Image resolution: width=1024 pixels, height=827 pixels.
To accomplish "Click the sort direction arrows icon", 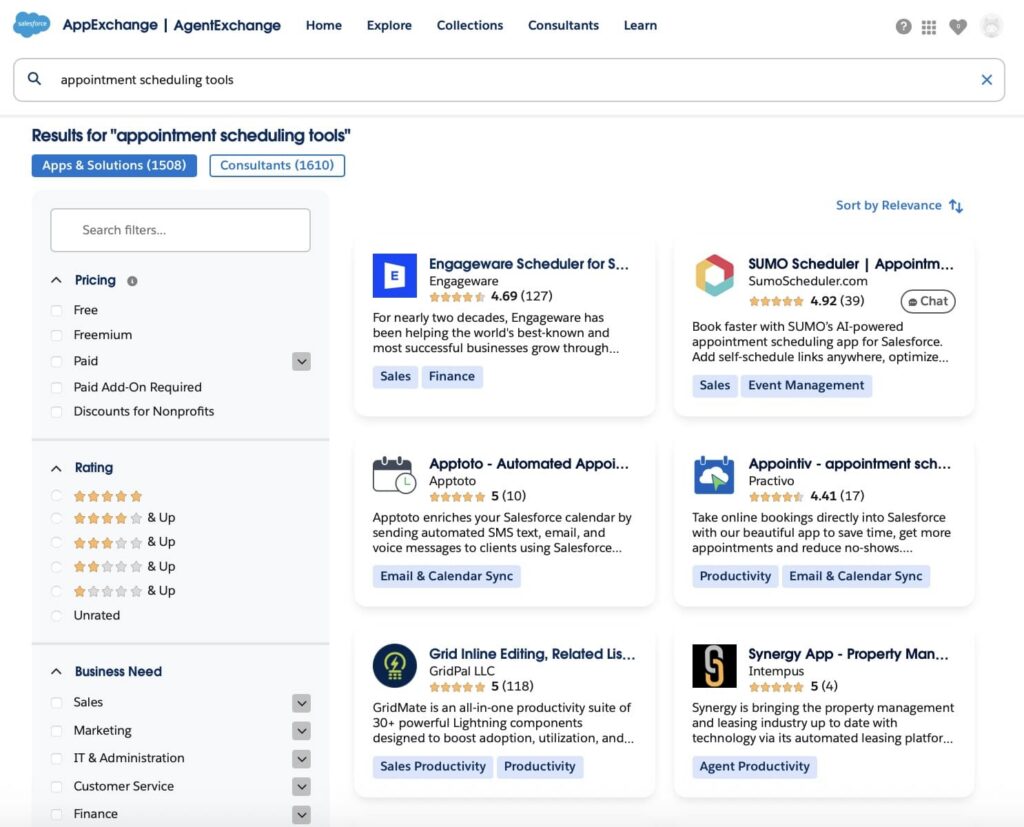I will [x=957, y=205].
